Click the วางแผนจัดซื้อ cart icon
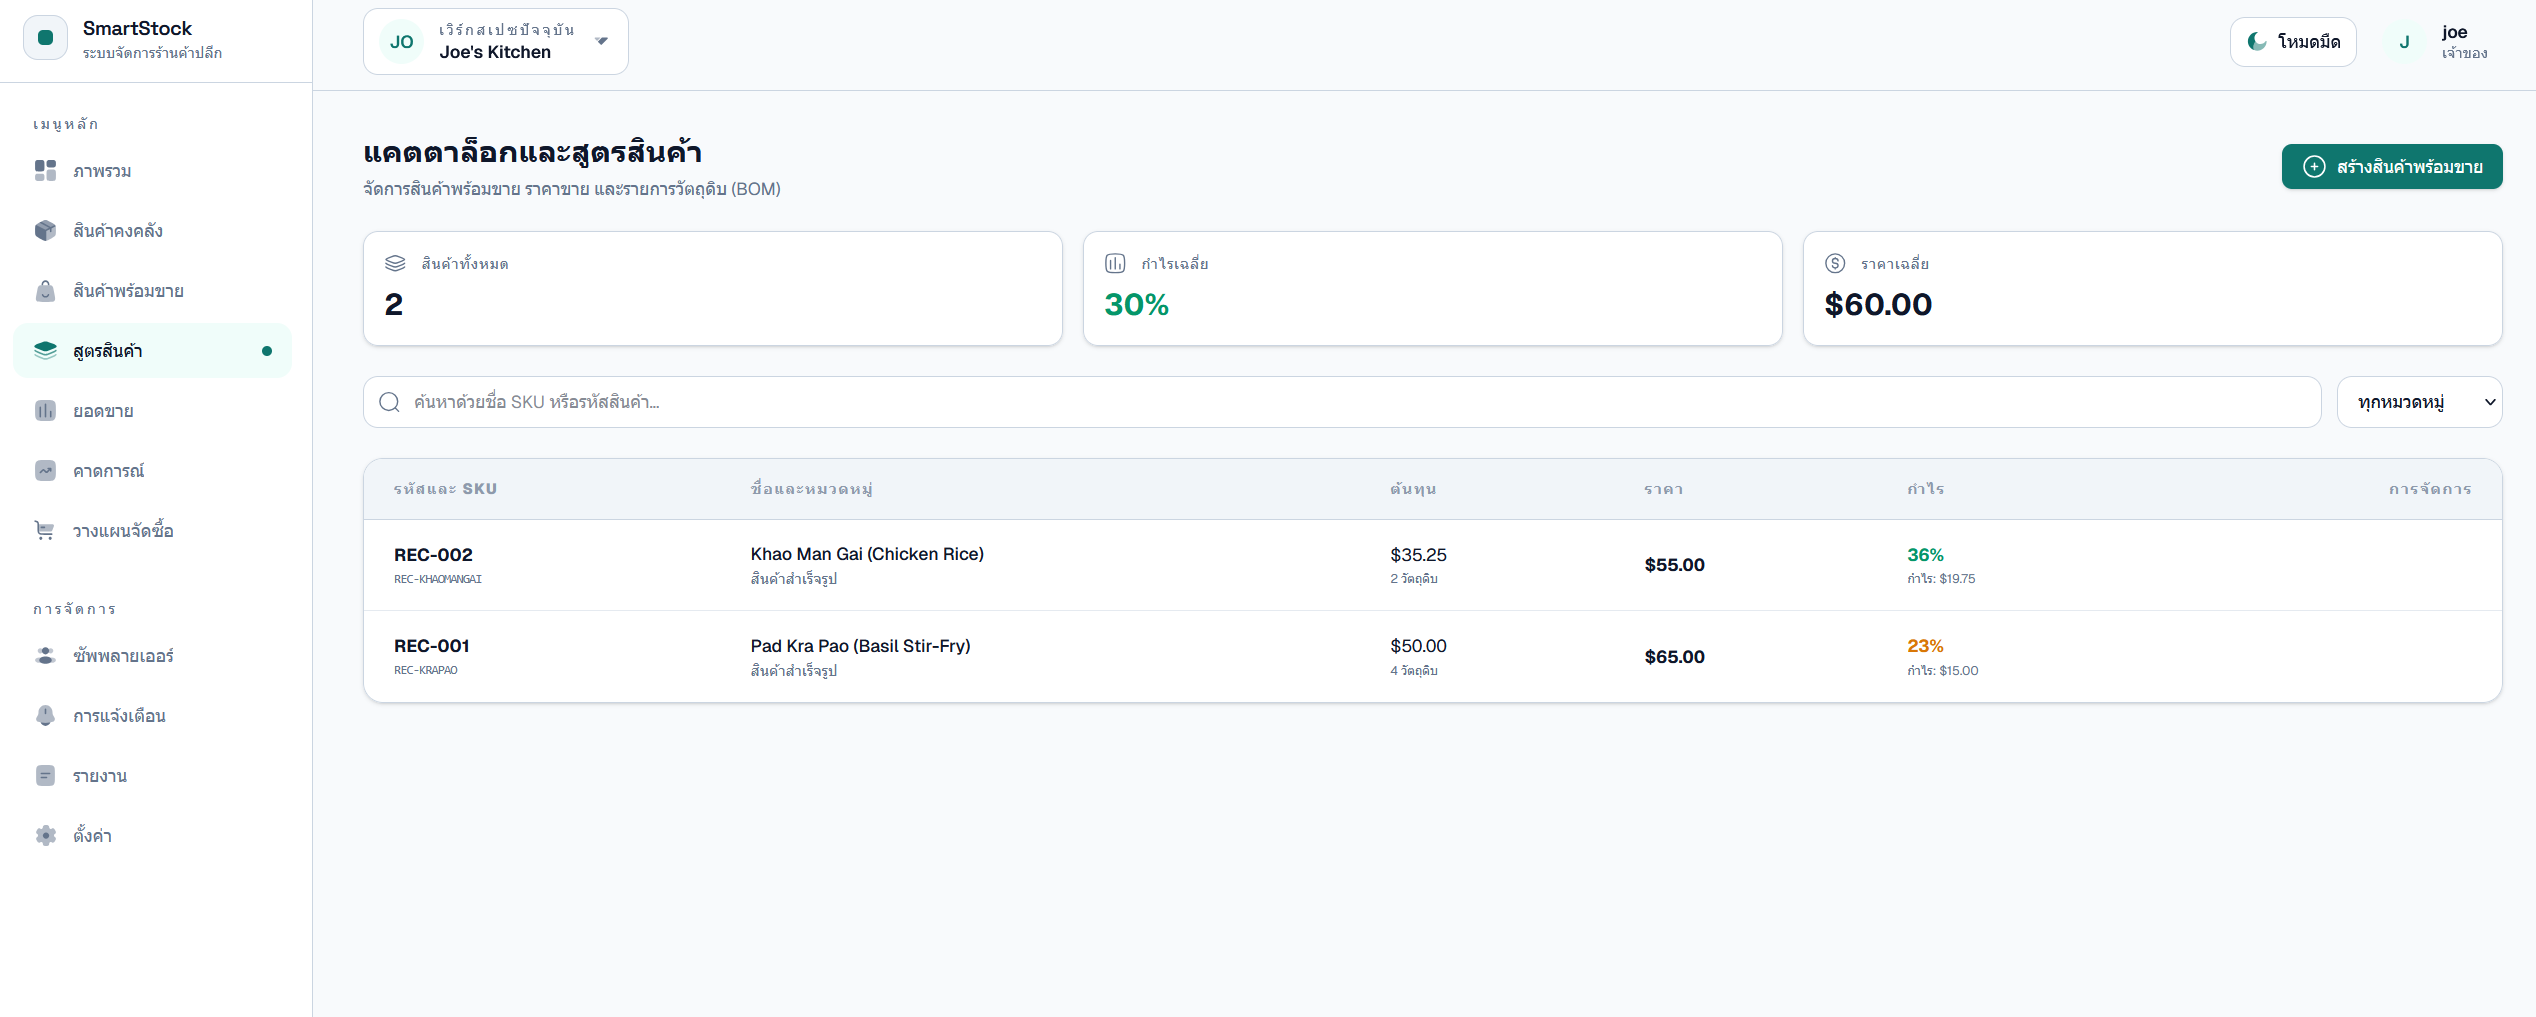Screen dimensions: 2536x1017 (x=45, y=531)
